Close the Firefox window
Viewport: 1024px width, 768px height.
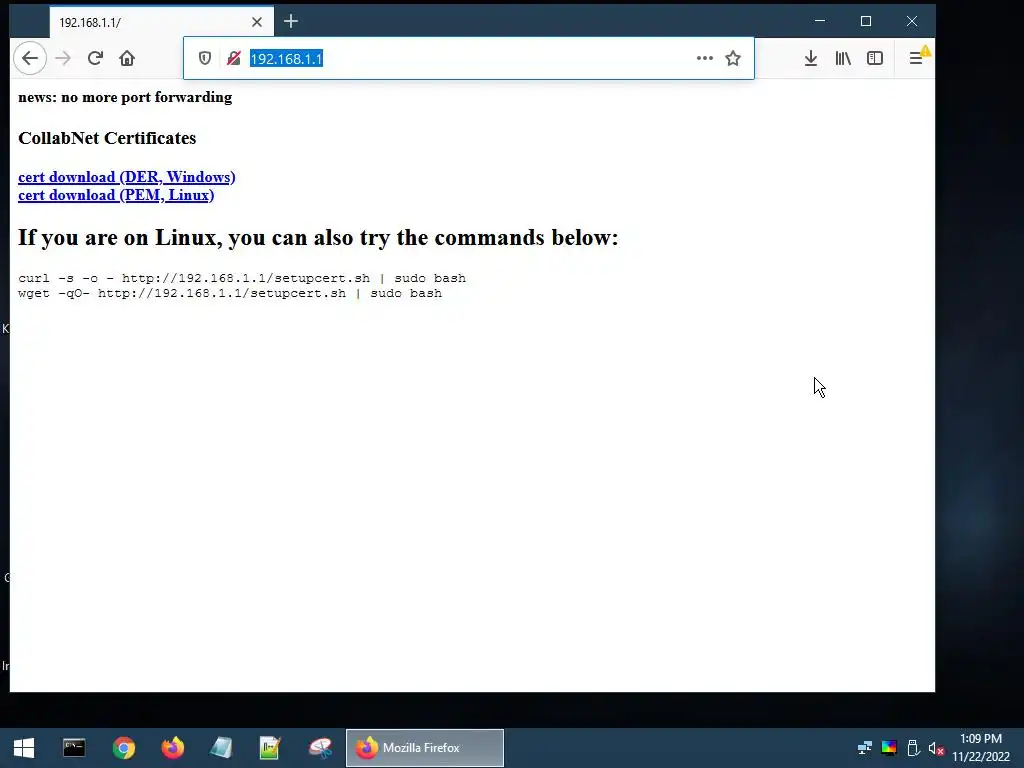pyautogui.click(x=912, y=21)
